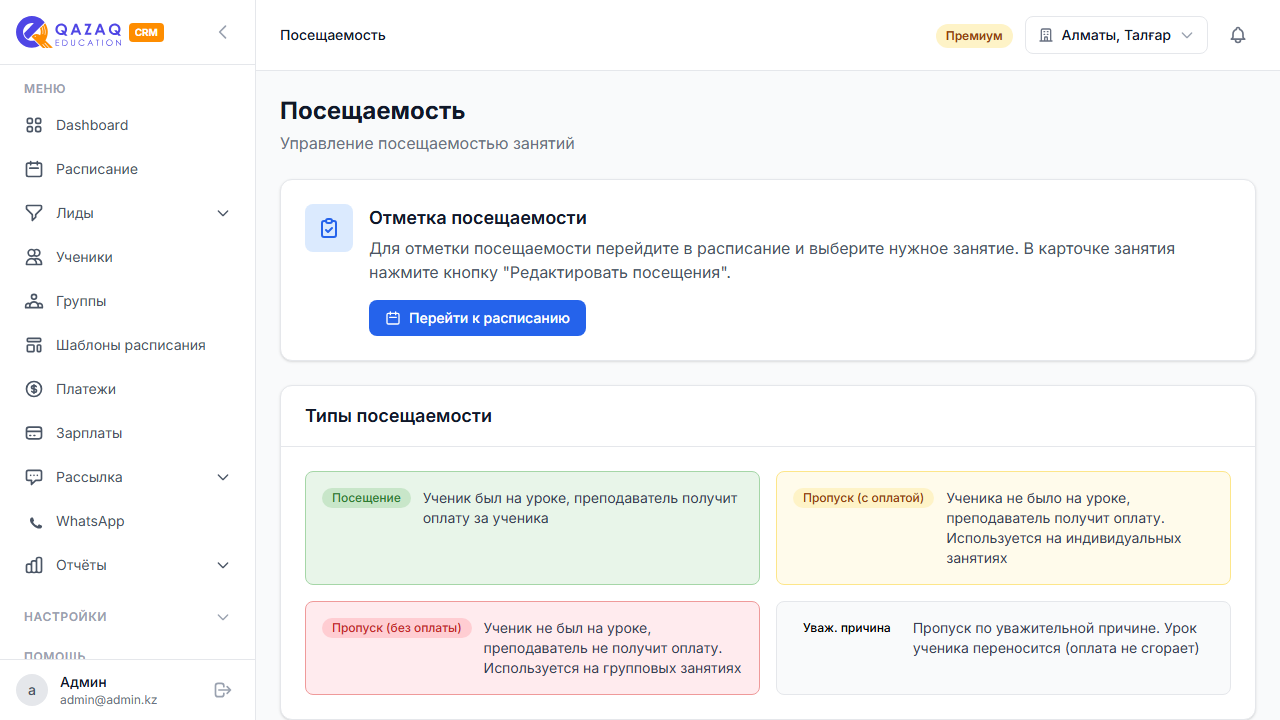Click the Уваж. причина badge

pyautogui.click(x=847, y=628)
